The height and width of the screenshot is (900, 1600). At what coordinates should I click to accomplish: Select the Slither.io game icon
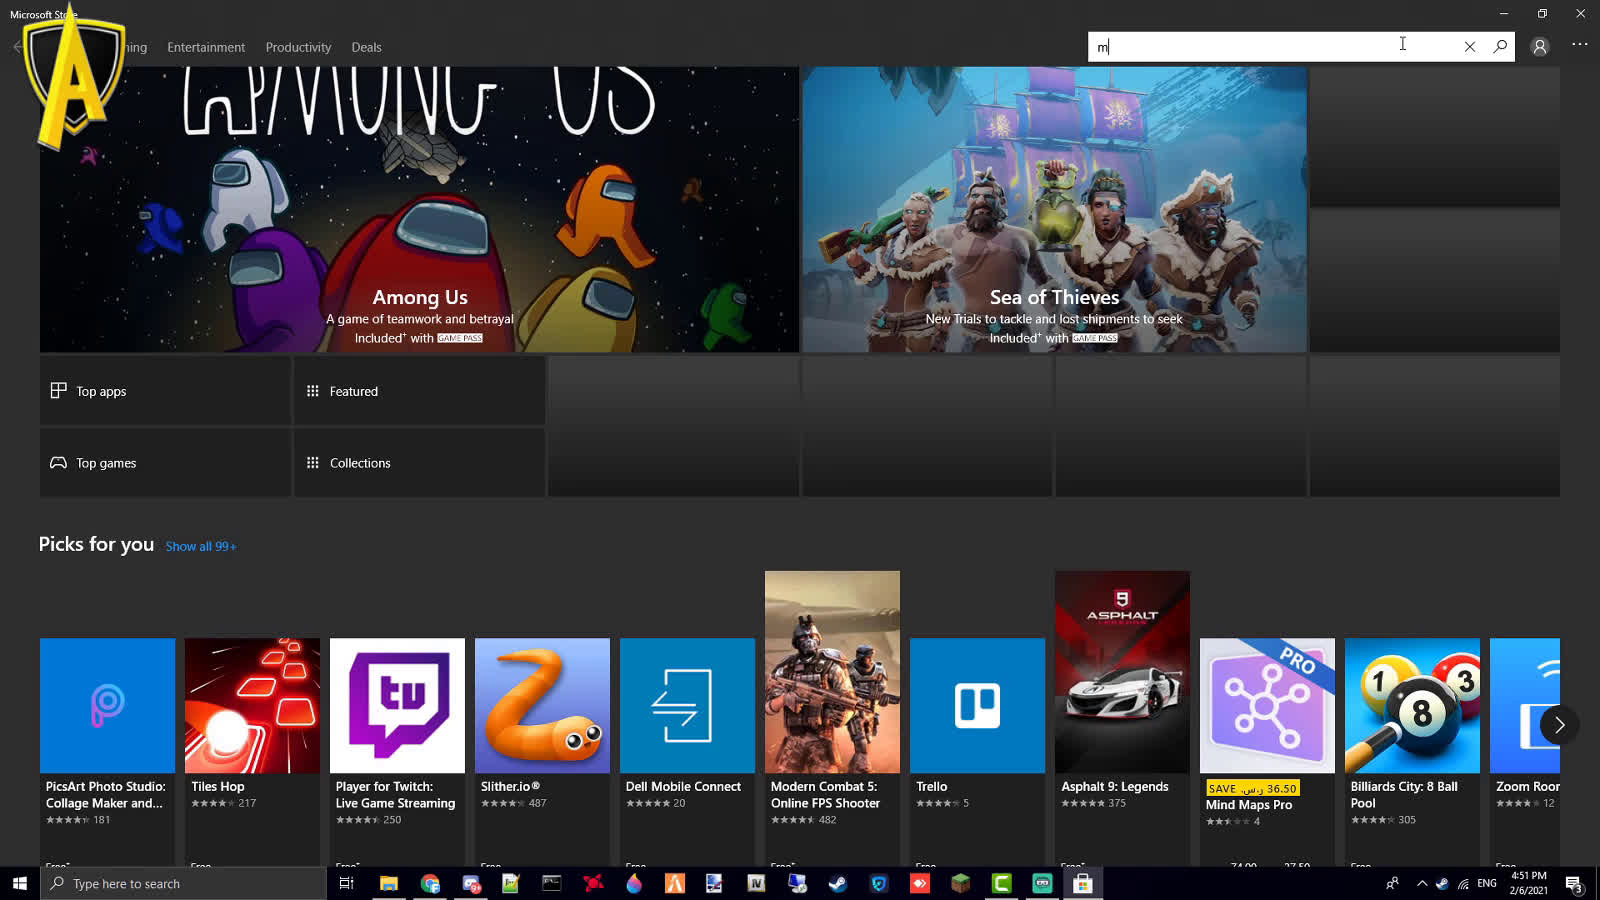click(542, 705)
